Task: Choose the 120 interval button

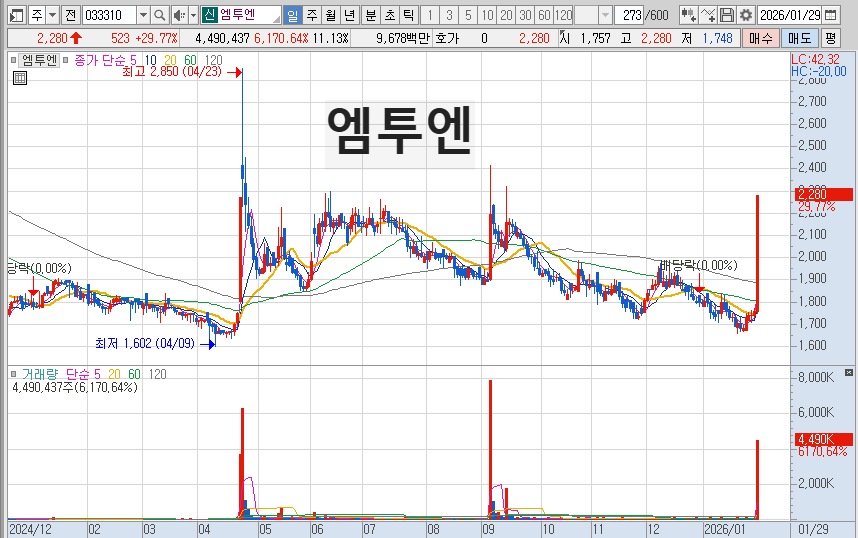Action: tap(564, 15)
